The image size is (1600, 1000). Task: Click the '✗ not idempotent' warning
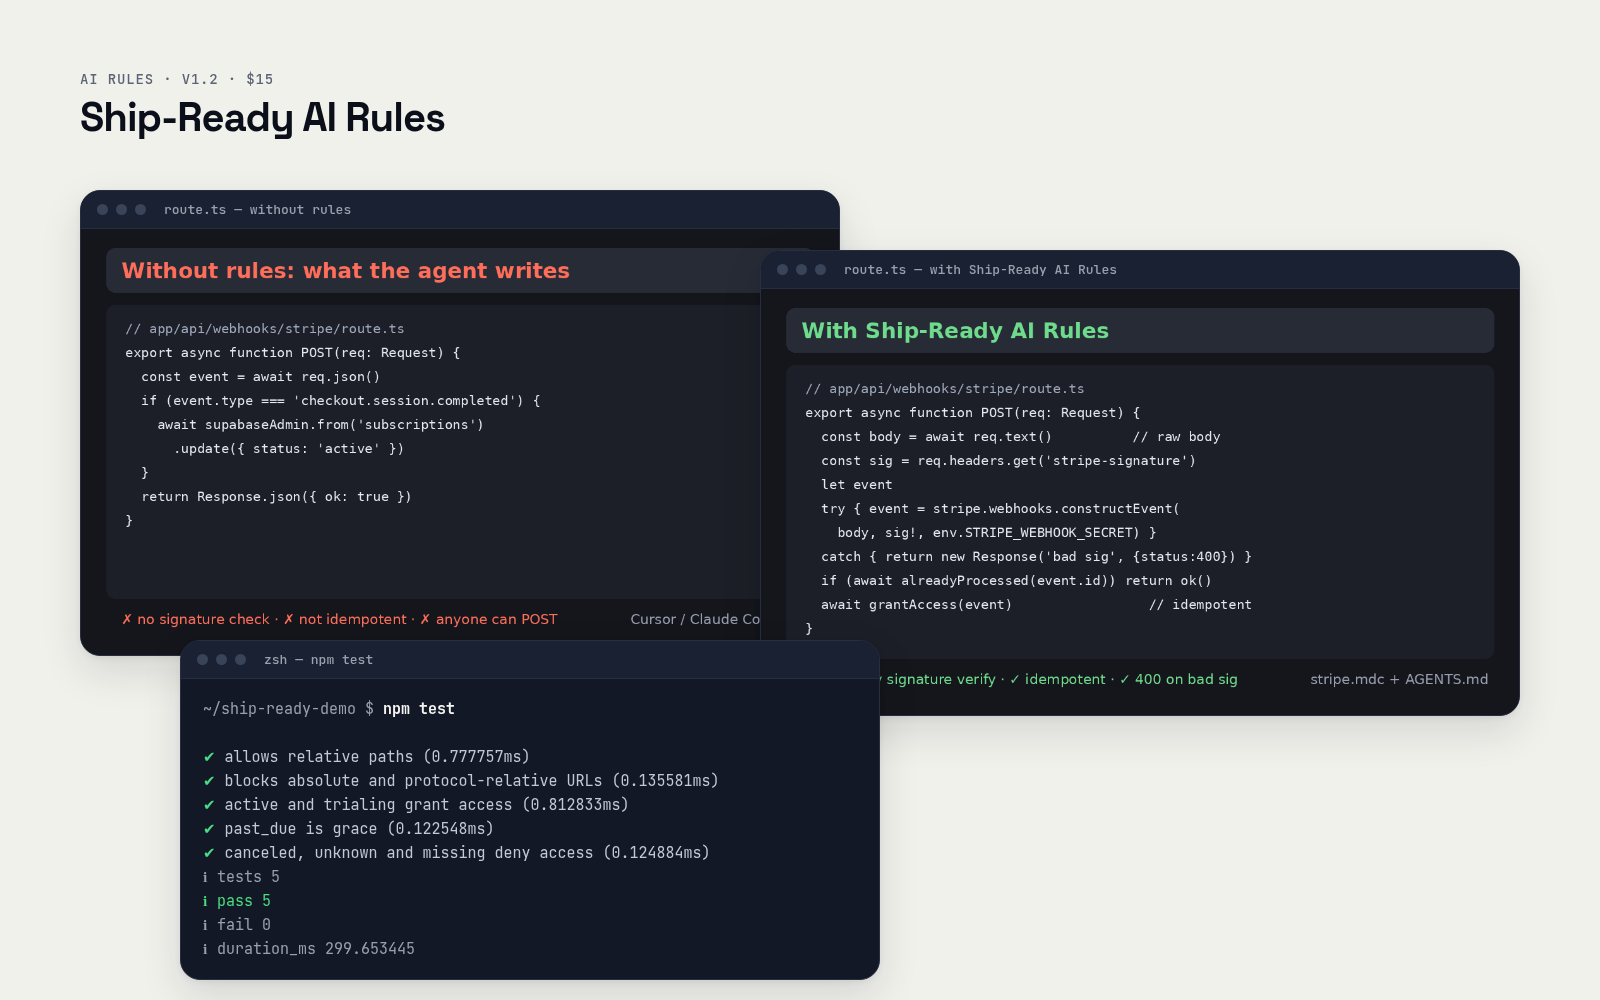point(345,619)
